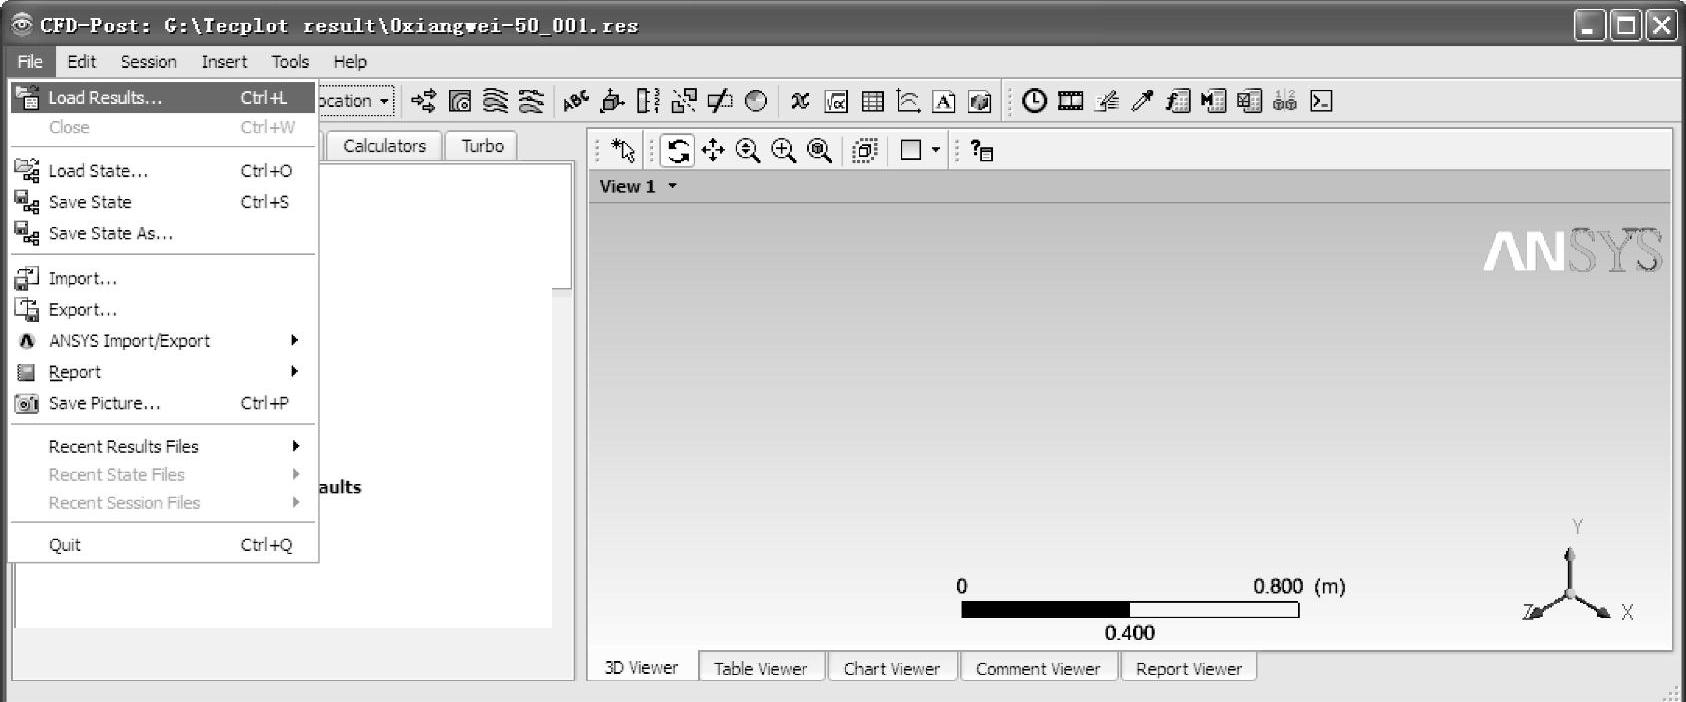Insert a Figure
The height and width of the screenshot is (702, 1686).
980,101
